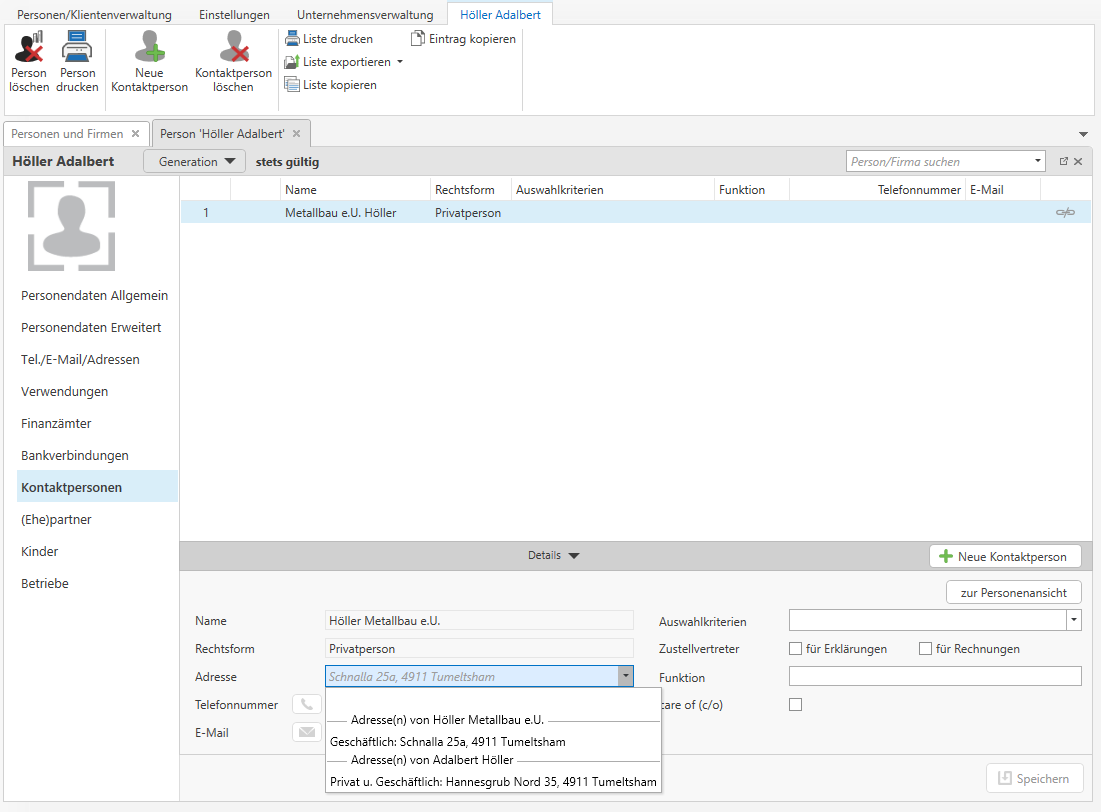Open the Generation dropdown
Image resolution: width=1101 pixels, height=812 pixels.
pos(195,161)
